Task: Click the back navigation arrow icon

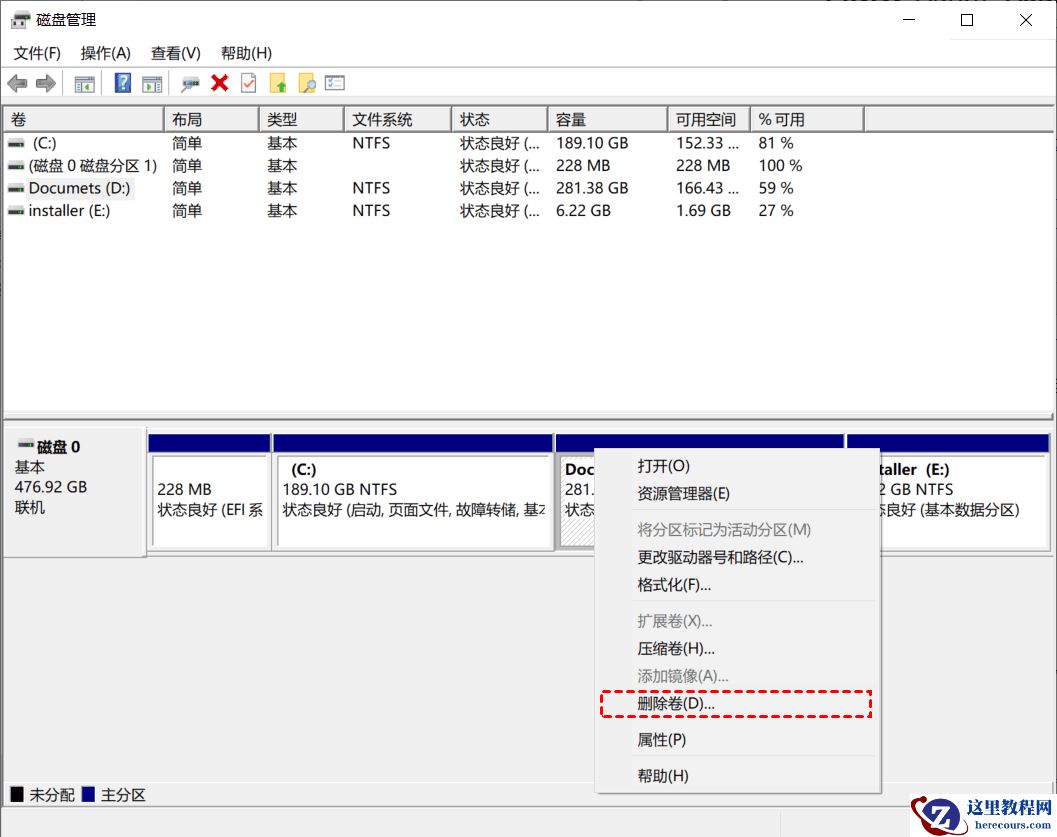Action: coord(17,83)
